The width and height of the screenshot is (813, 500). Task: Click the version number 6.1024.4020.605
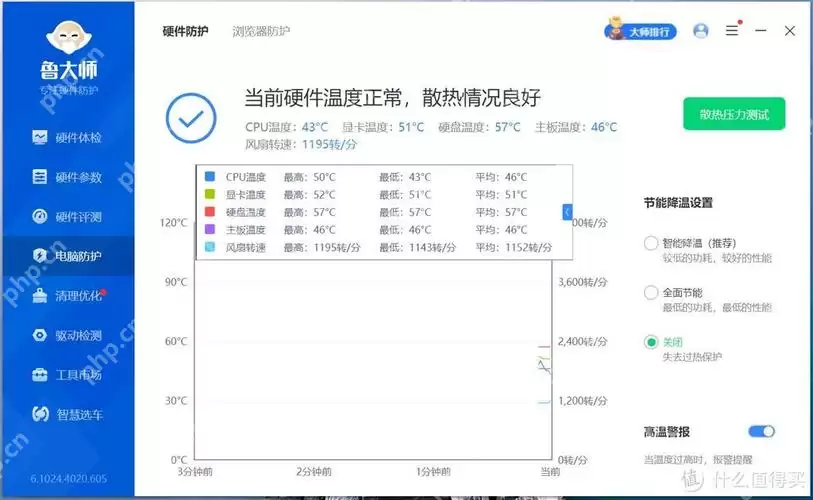68,478
